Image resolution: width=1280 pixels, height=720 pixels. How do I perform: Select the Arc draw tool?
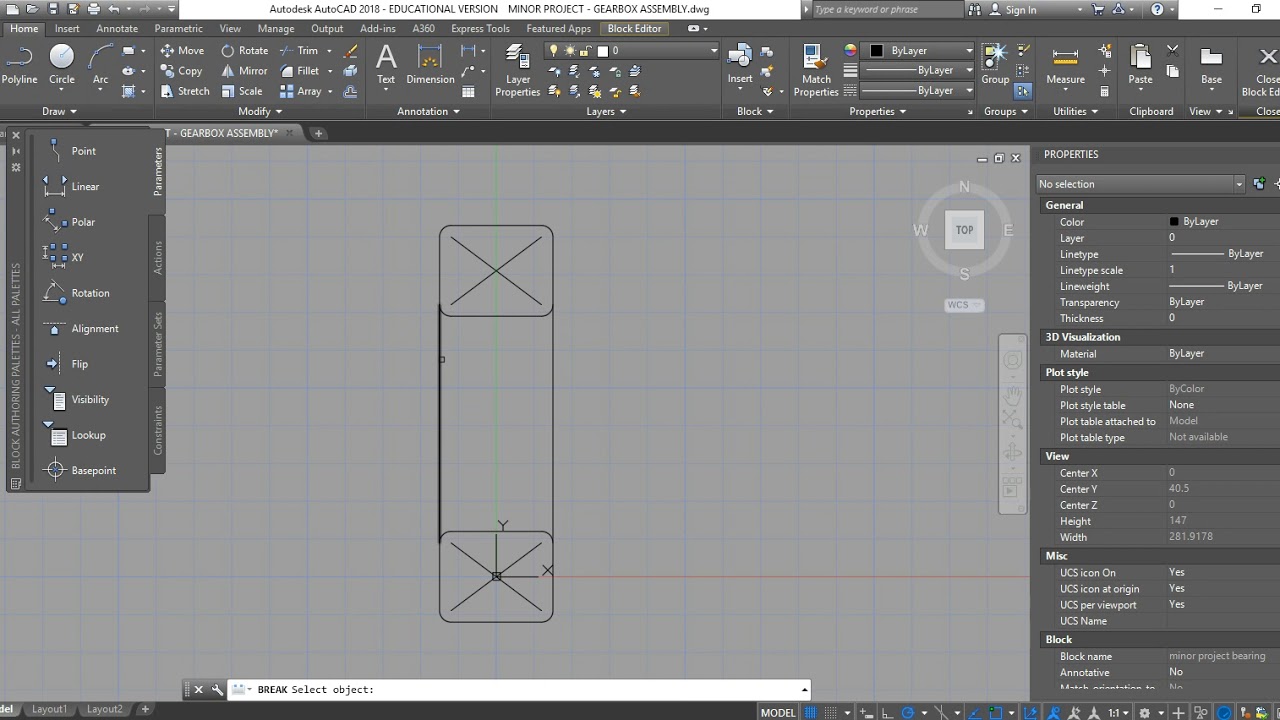pyautogui.click(x=100, y=65)
